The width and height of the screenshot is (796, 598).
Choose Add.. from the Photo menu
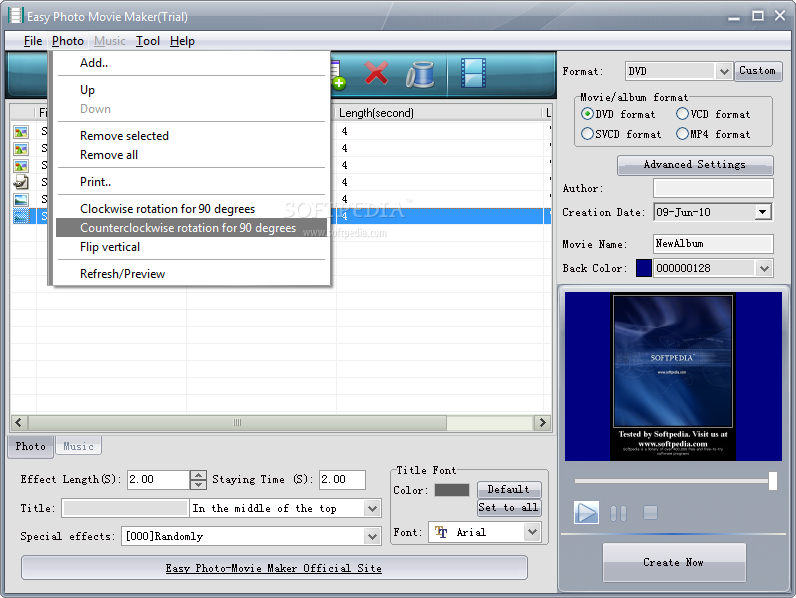(x=191, y=63)
